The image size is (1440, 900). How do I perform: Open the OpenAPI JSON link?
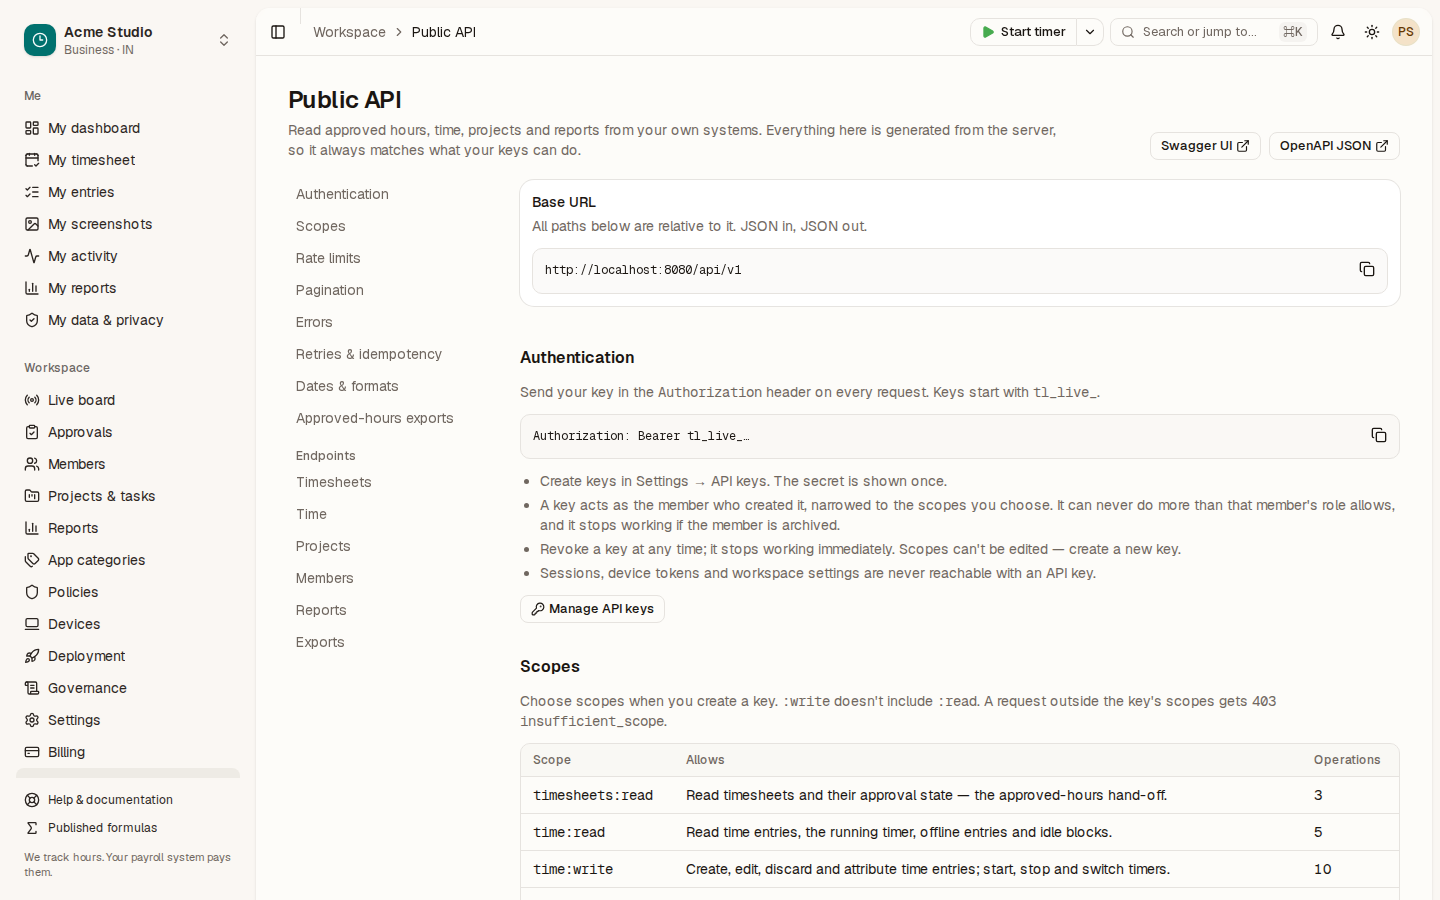coord(1334,146)
